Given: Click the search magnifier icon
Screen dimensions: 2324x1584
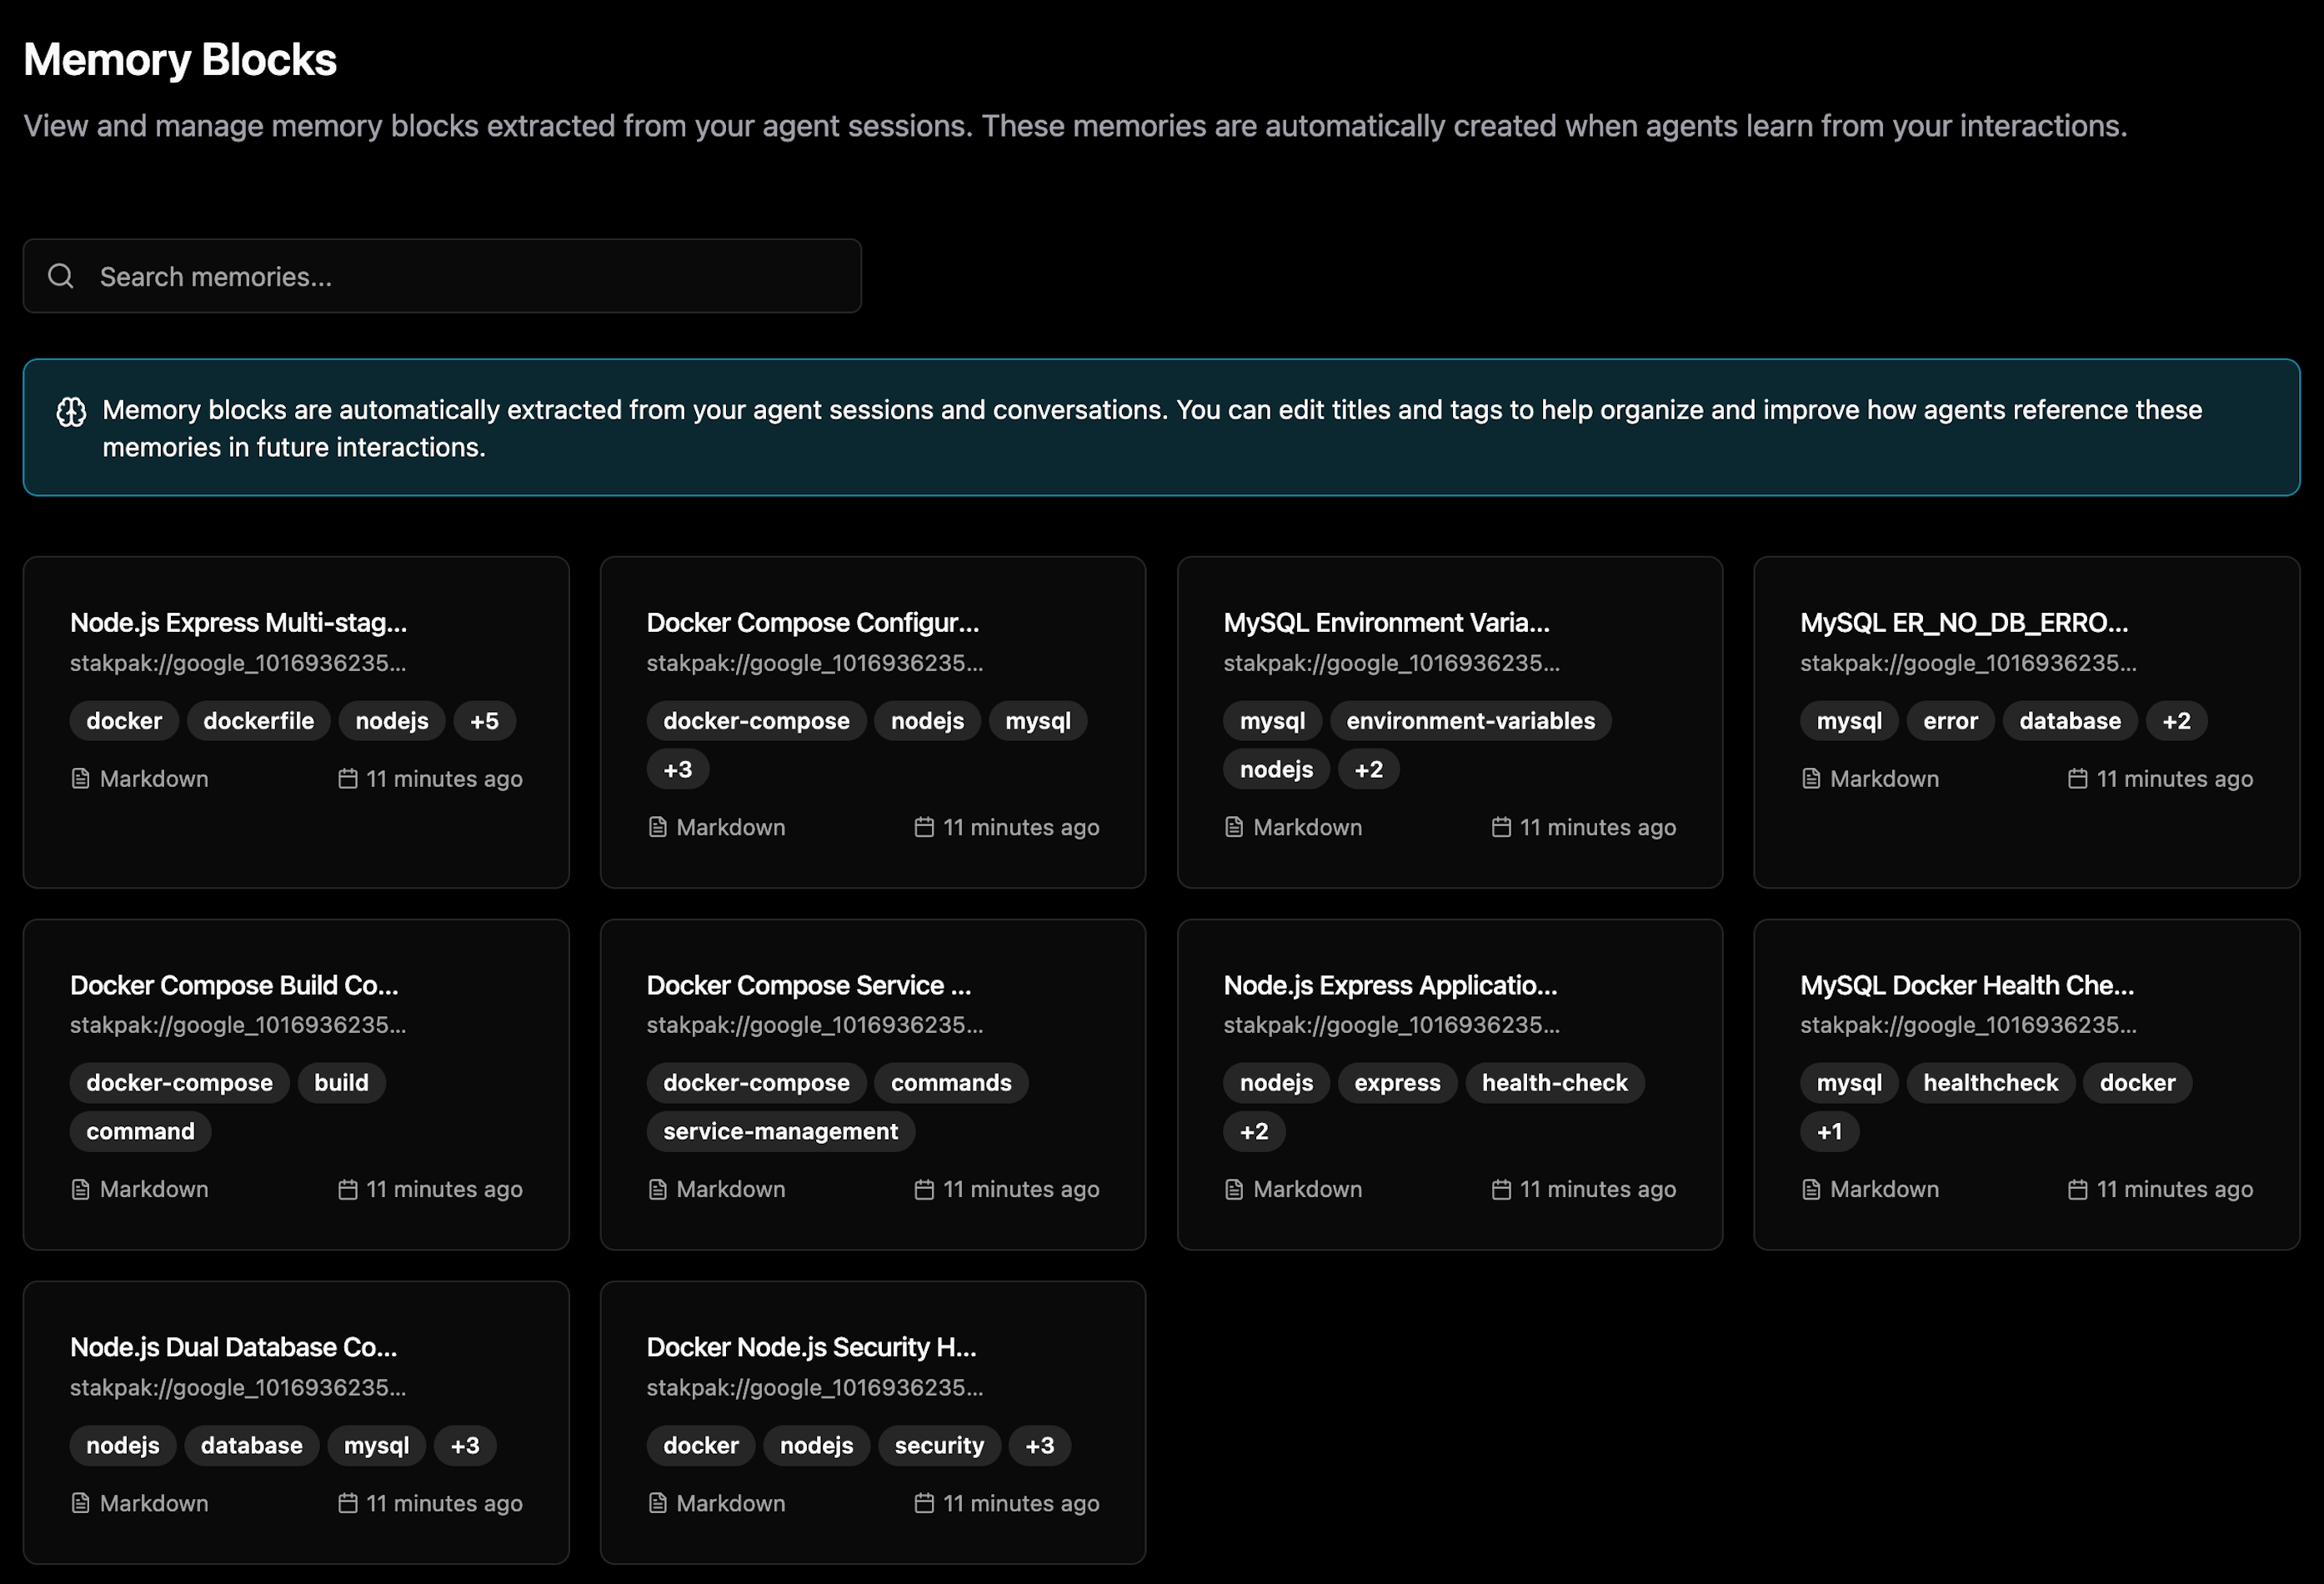Looking at the screenshot, I should tap(61, 276).
